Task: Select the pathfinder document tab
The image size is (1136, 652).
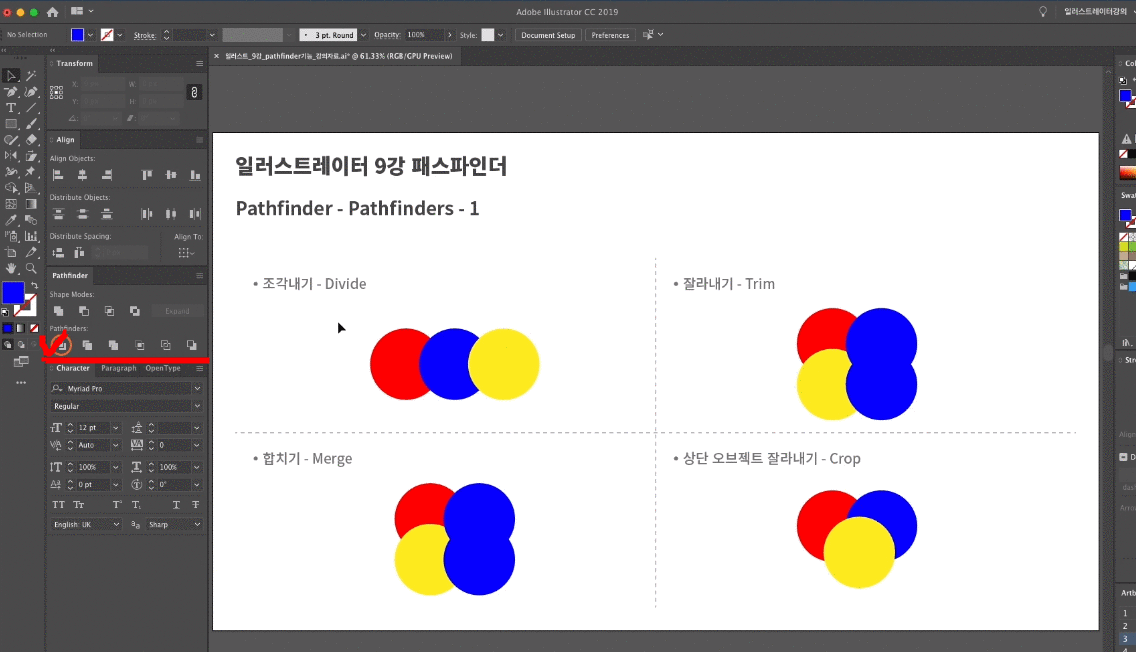Action: (x=338, y=56)
